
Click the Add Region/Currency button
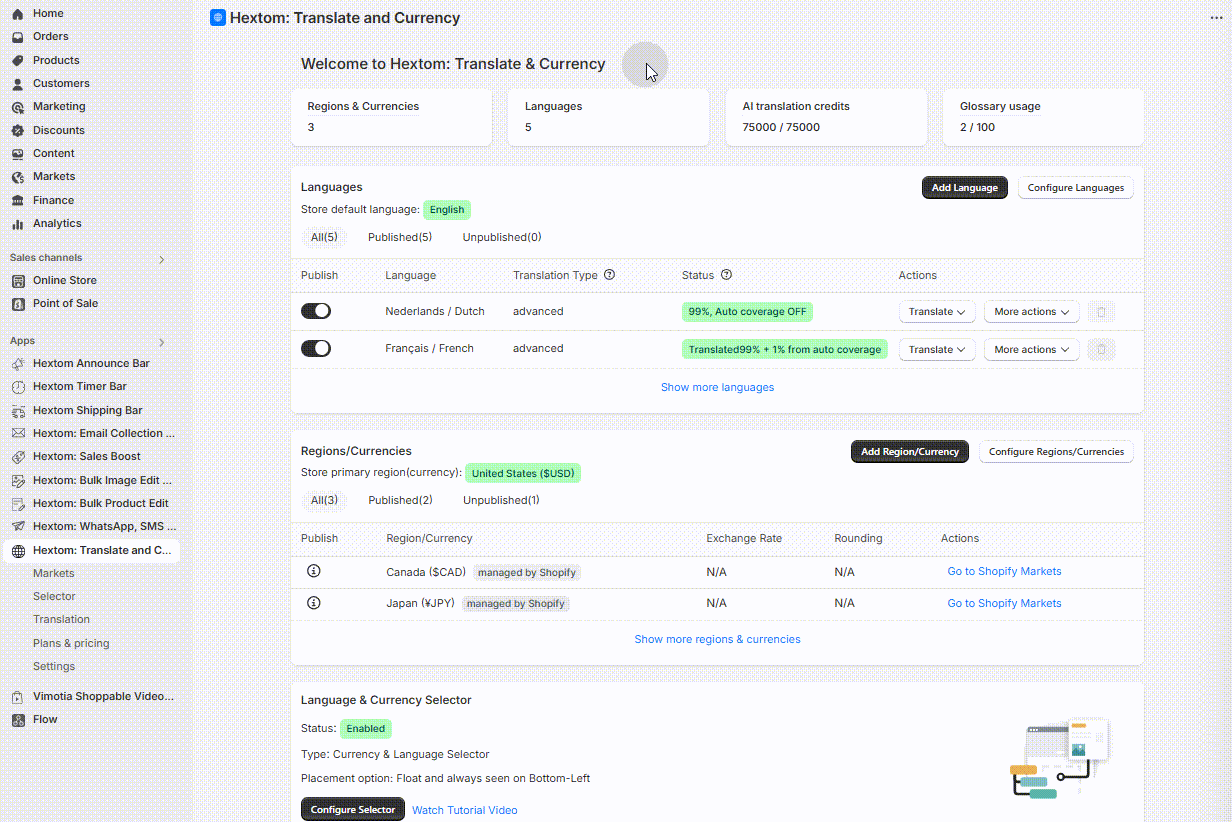(x=910, y=452)
